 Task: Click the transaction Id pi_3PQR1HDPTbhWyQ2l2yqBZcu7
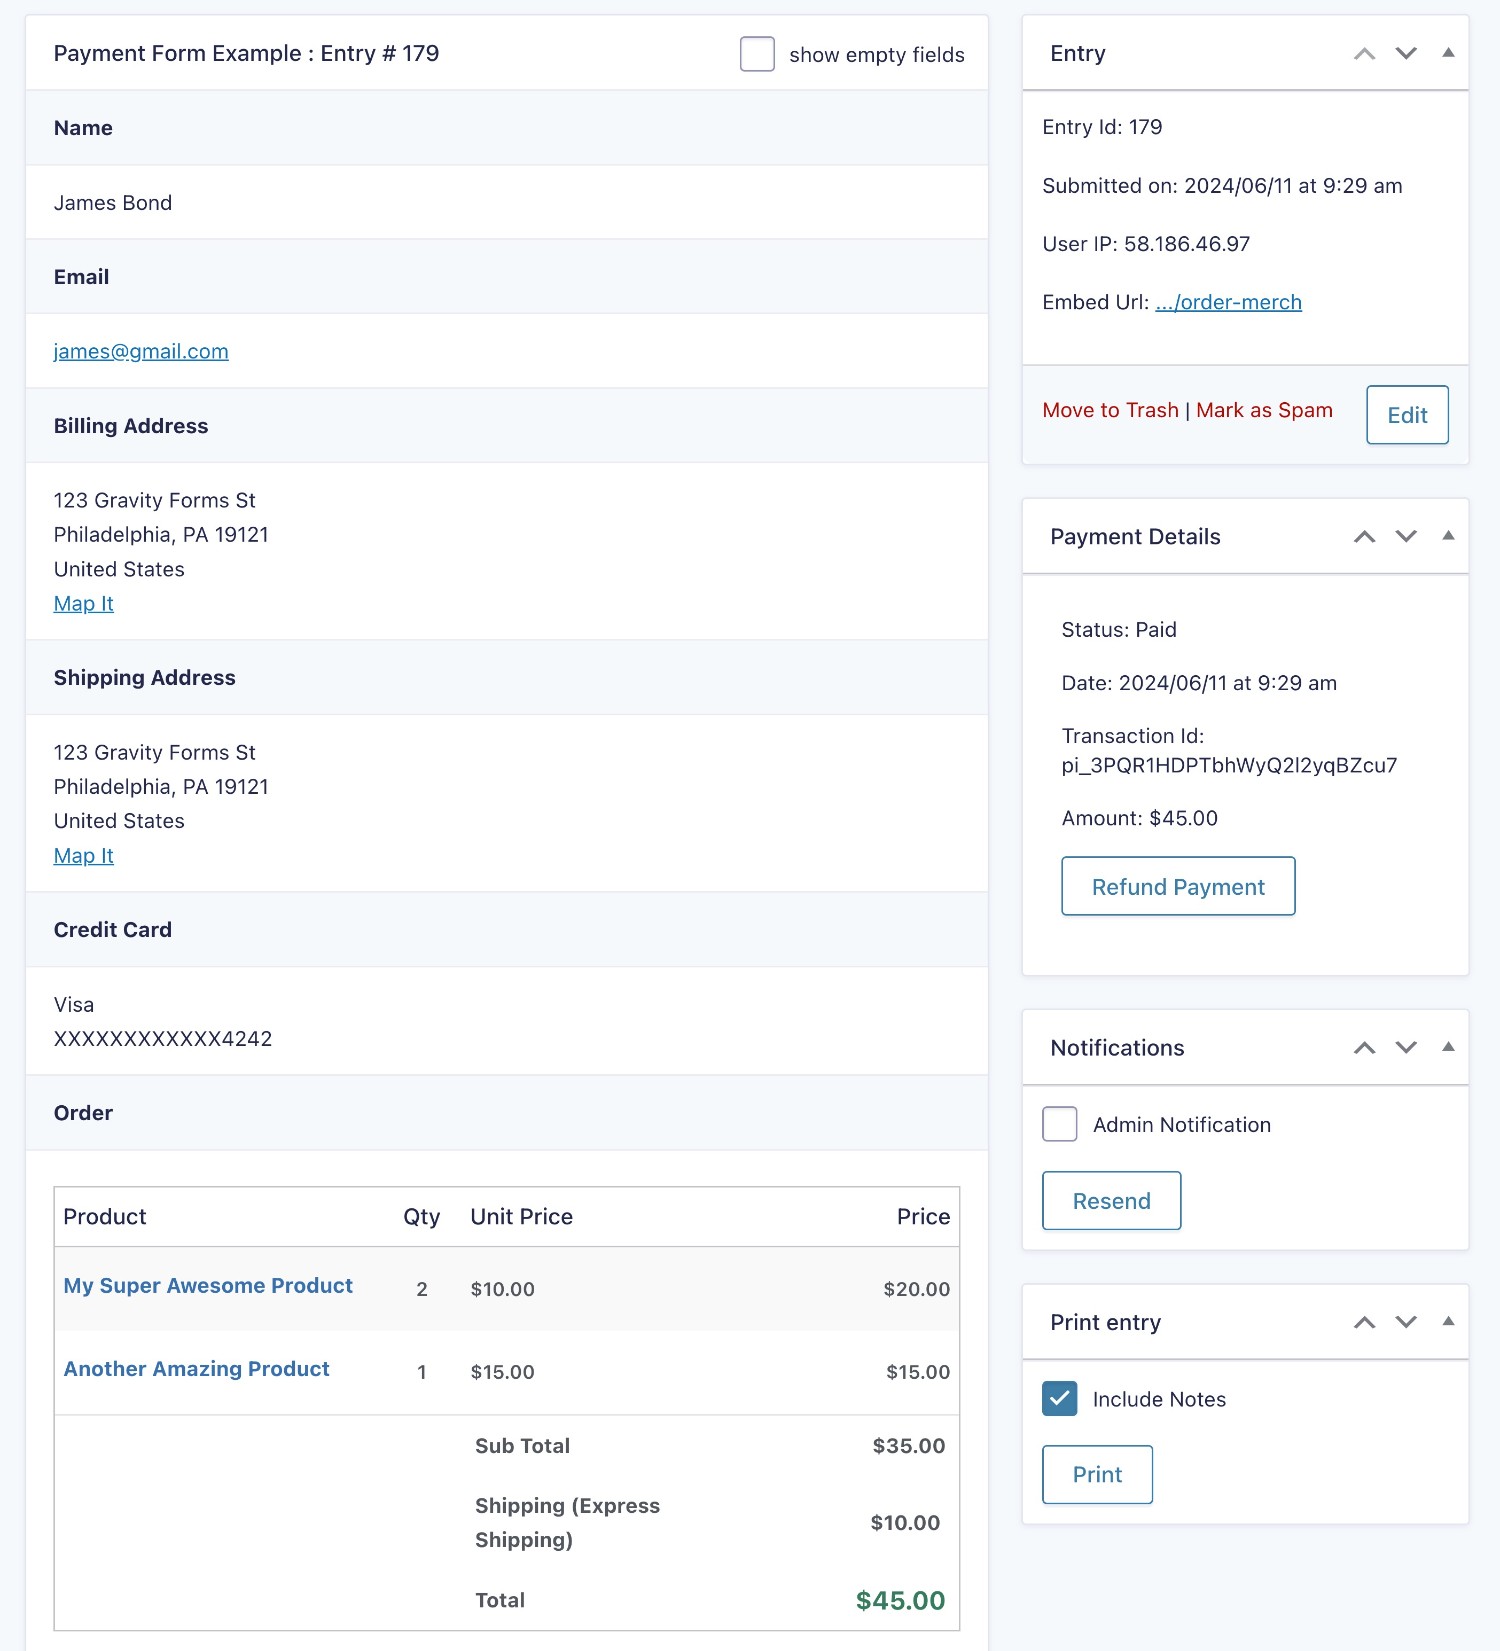1229,765
